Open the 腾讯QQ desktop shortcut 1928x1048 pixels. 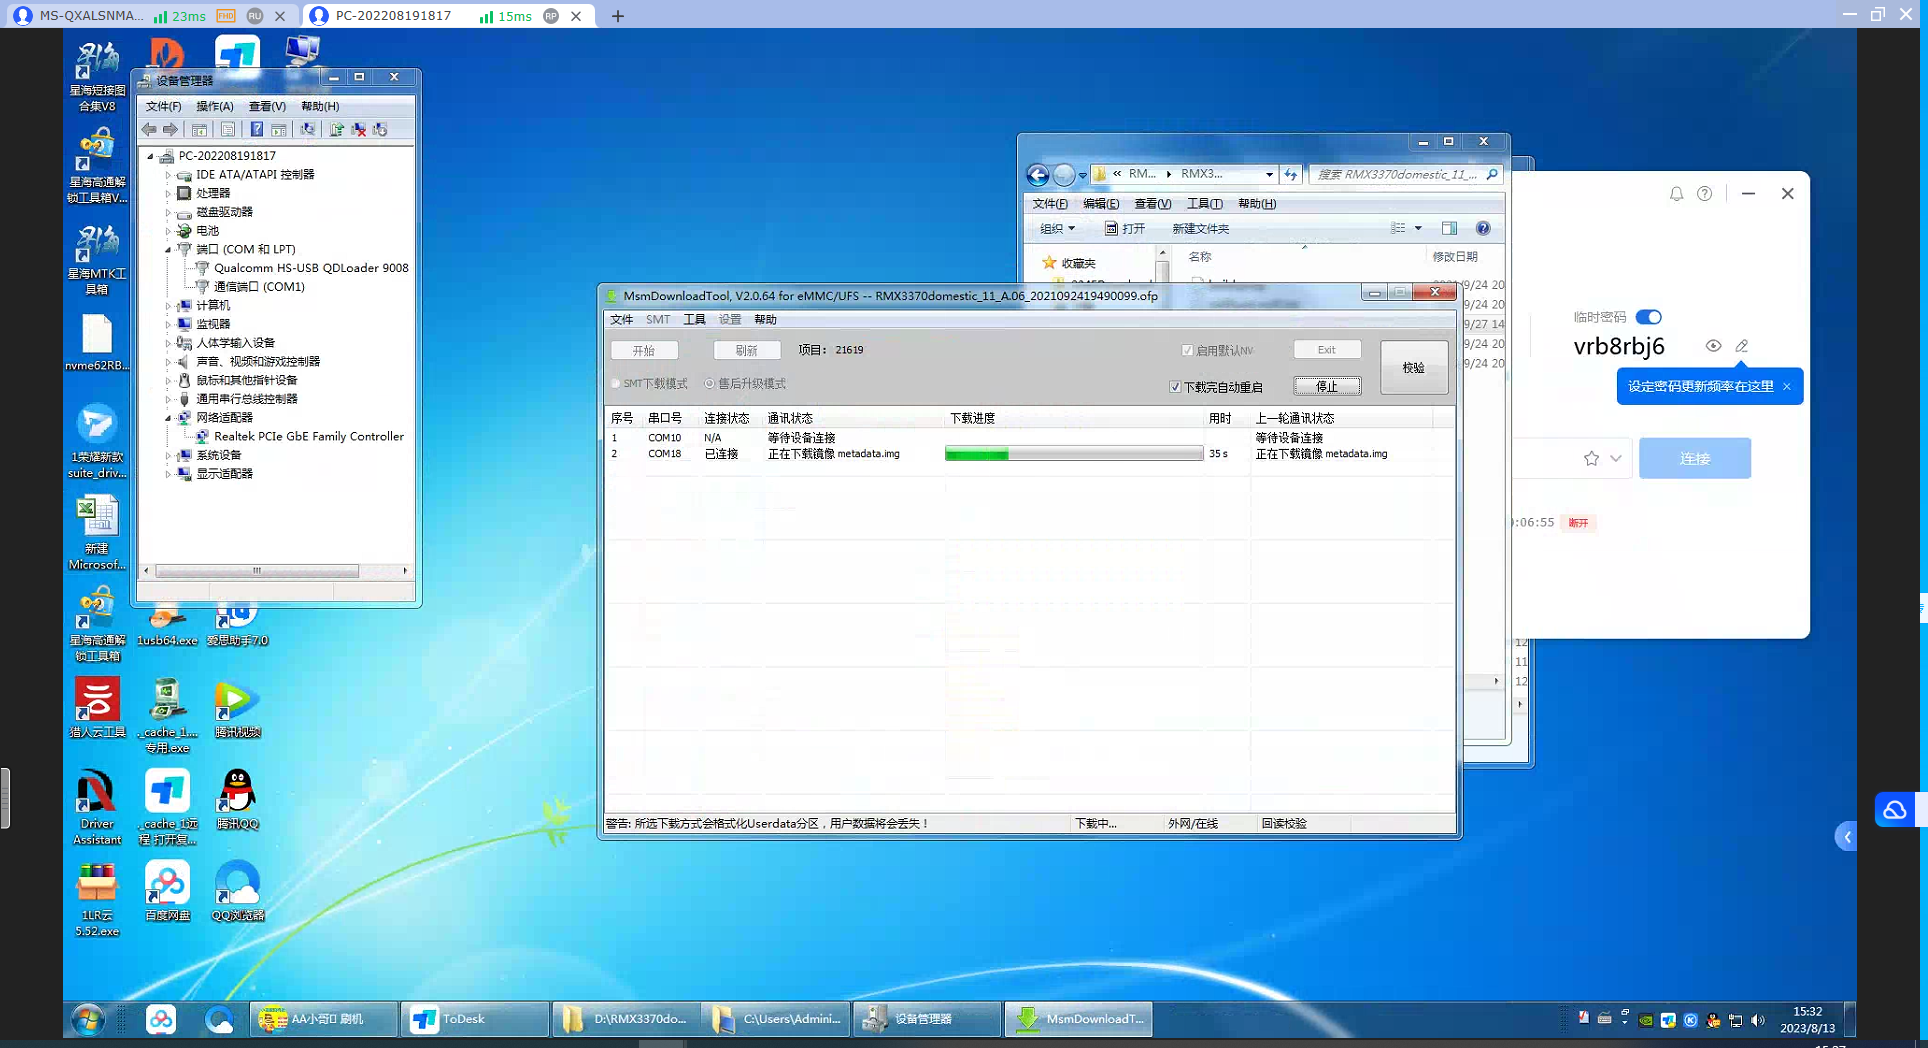[x=237, y=800]
